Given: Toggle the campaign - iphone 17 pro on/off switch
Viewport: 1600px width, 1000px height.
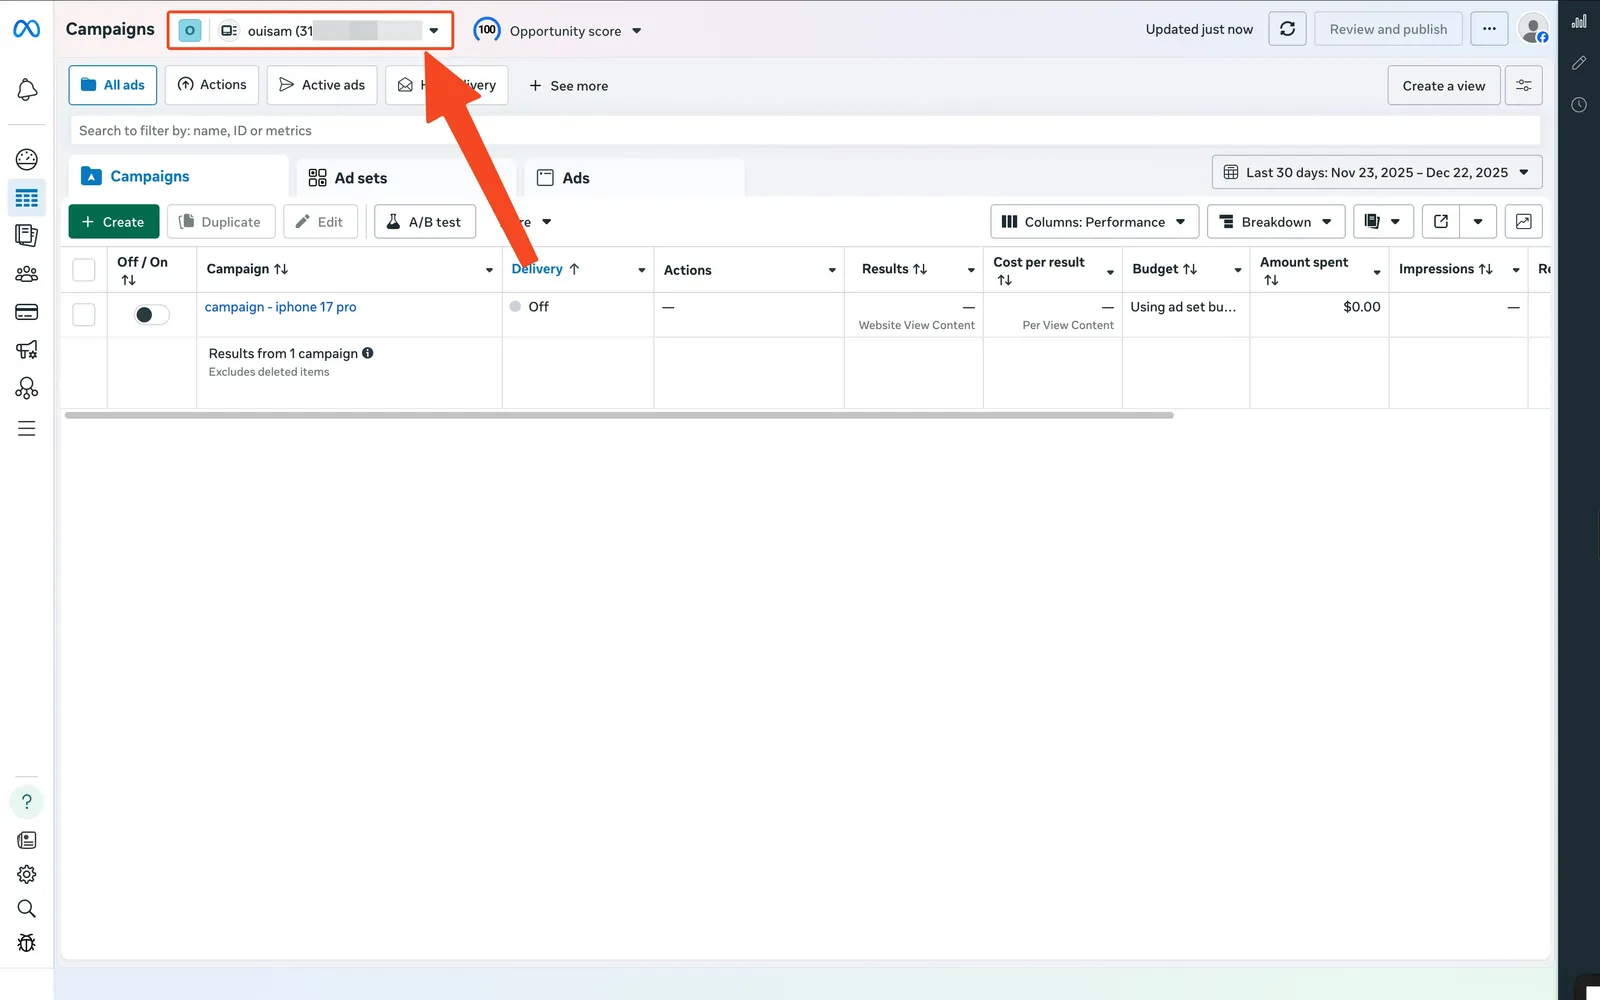Looking at the screenshot, I should [150, 314].
